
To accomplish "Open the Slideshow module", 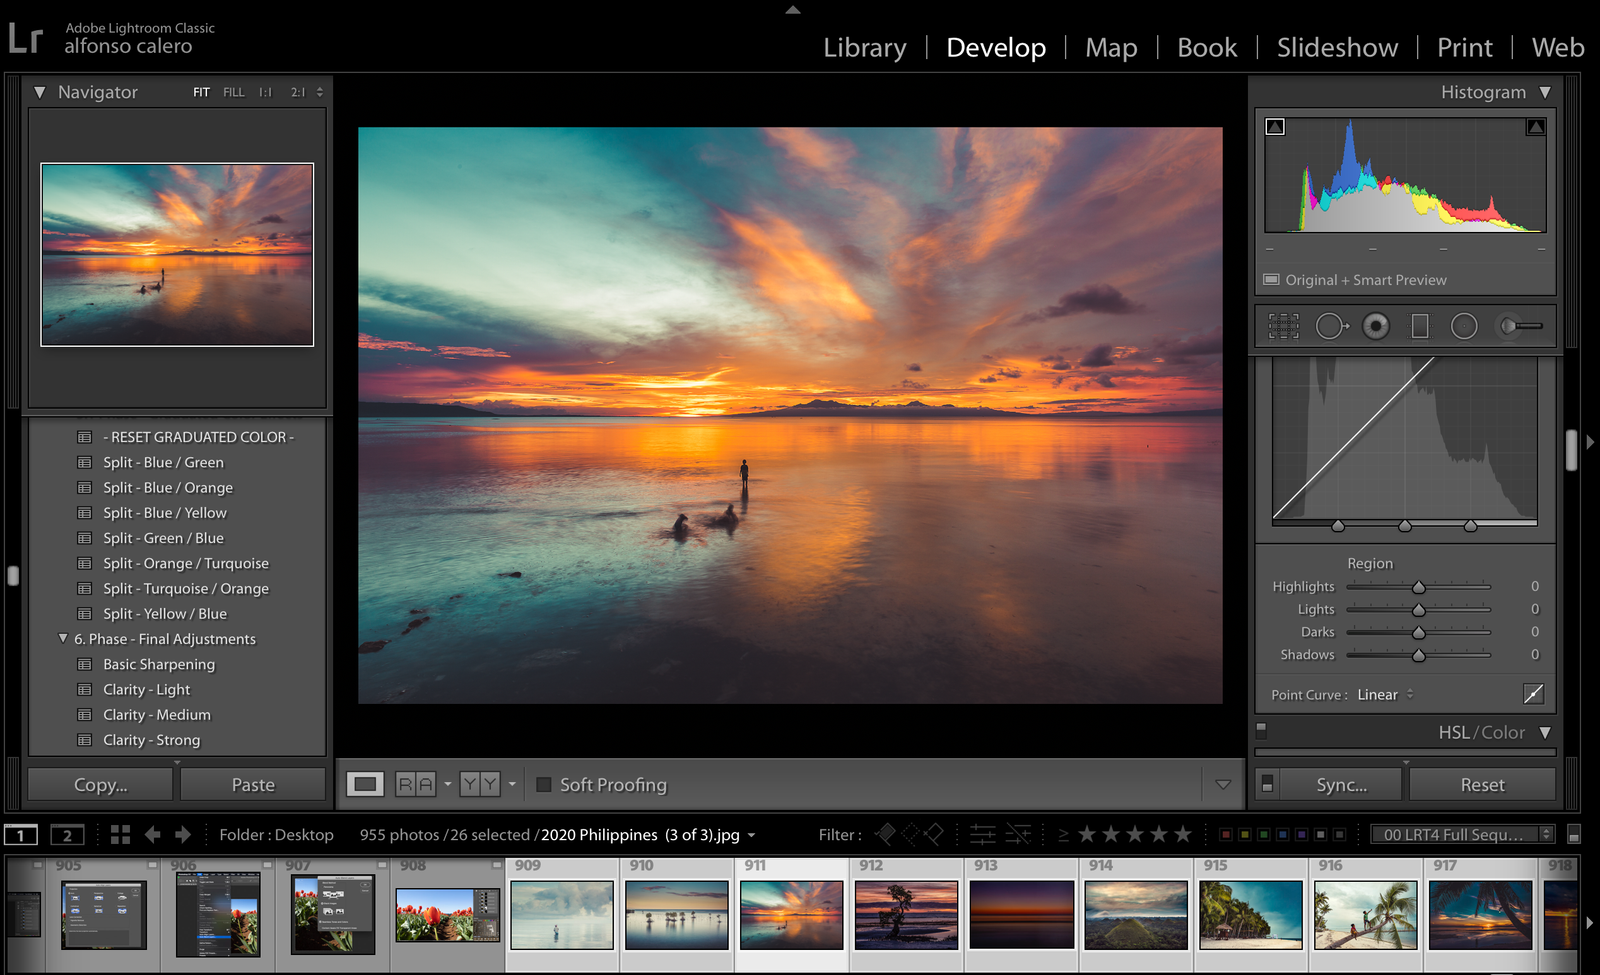I will point(1337,47).
